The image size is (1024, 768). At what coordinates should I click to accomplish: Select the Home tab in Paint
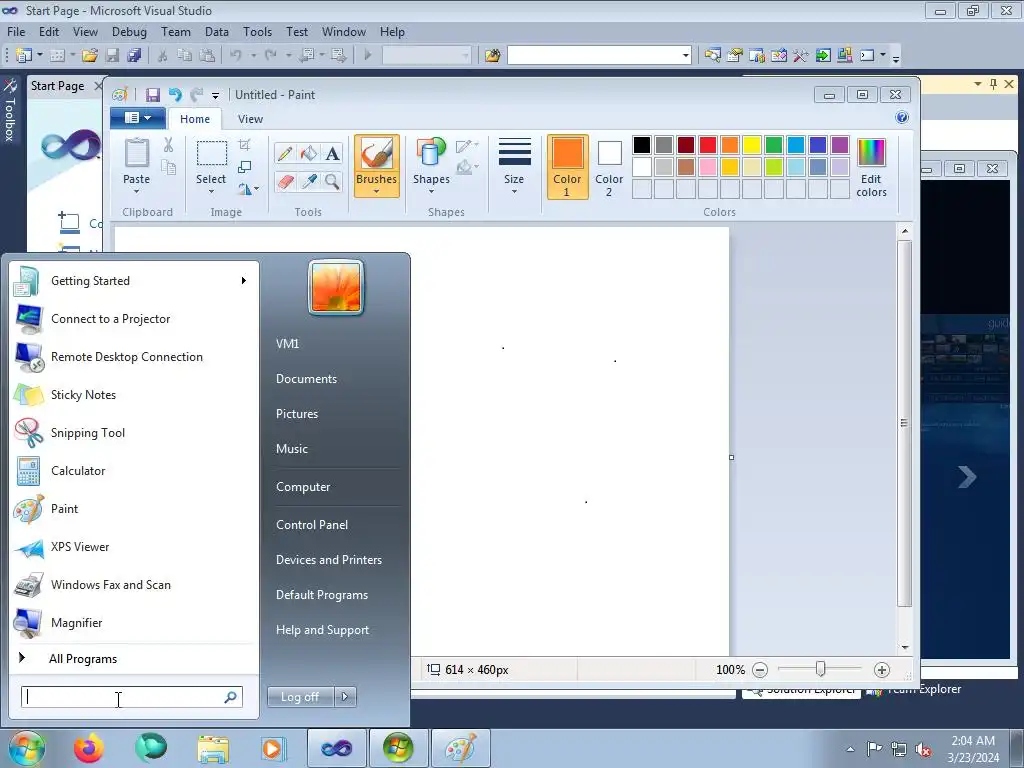(195, 119)
